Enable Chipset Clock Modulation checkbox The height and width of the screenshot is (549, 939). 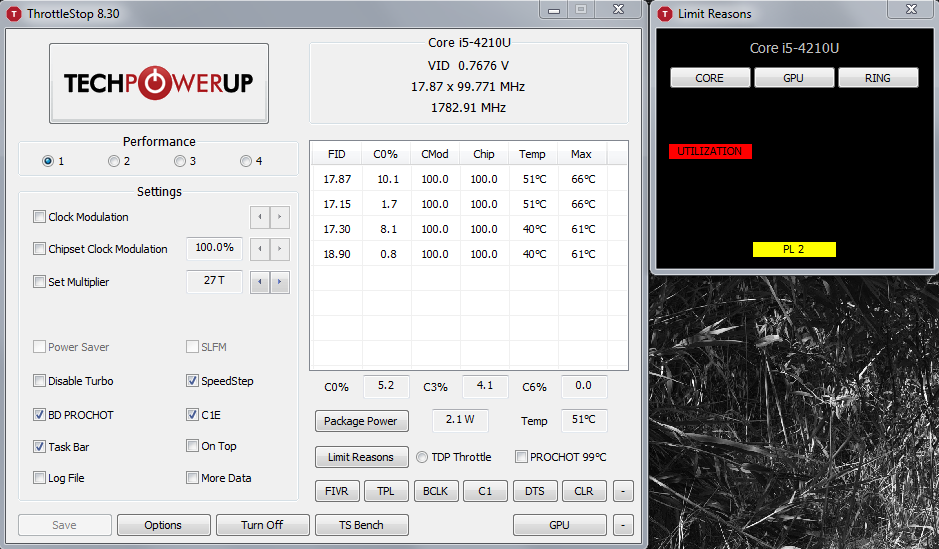[x=40, y=248]
